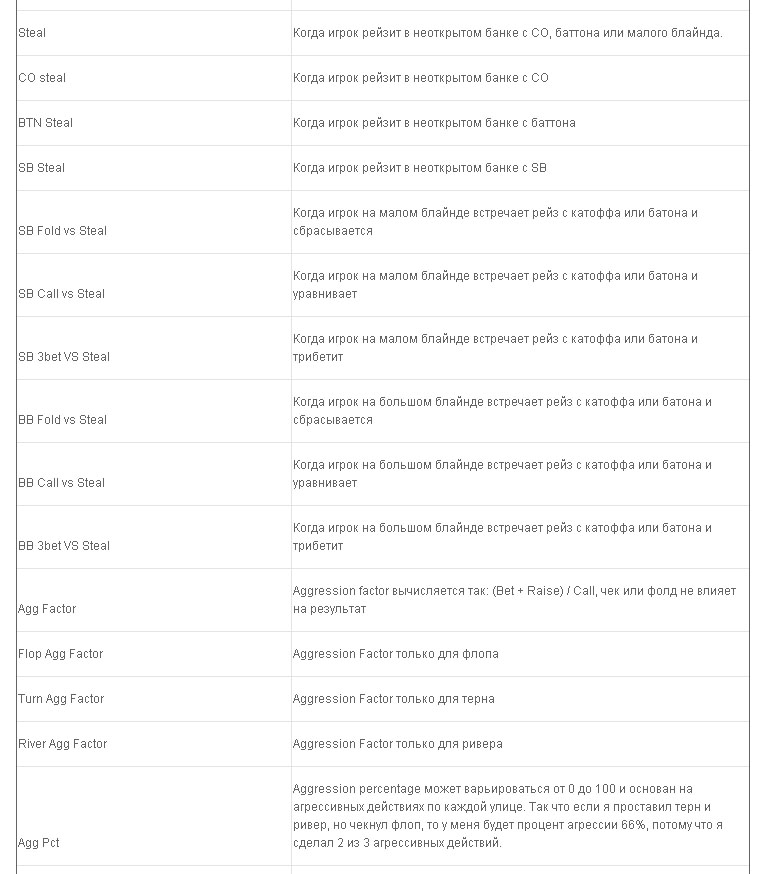Screen dimensions: 766x874
Task: Select the Flop Agg Factor label
Action: pyautogui.click(x=61, y=654)
